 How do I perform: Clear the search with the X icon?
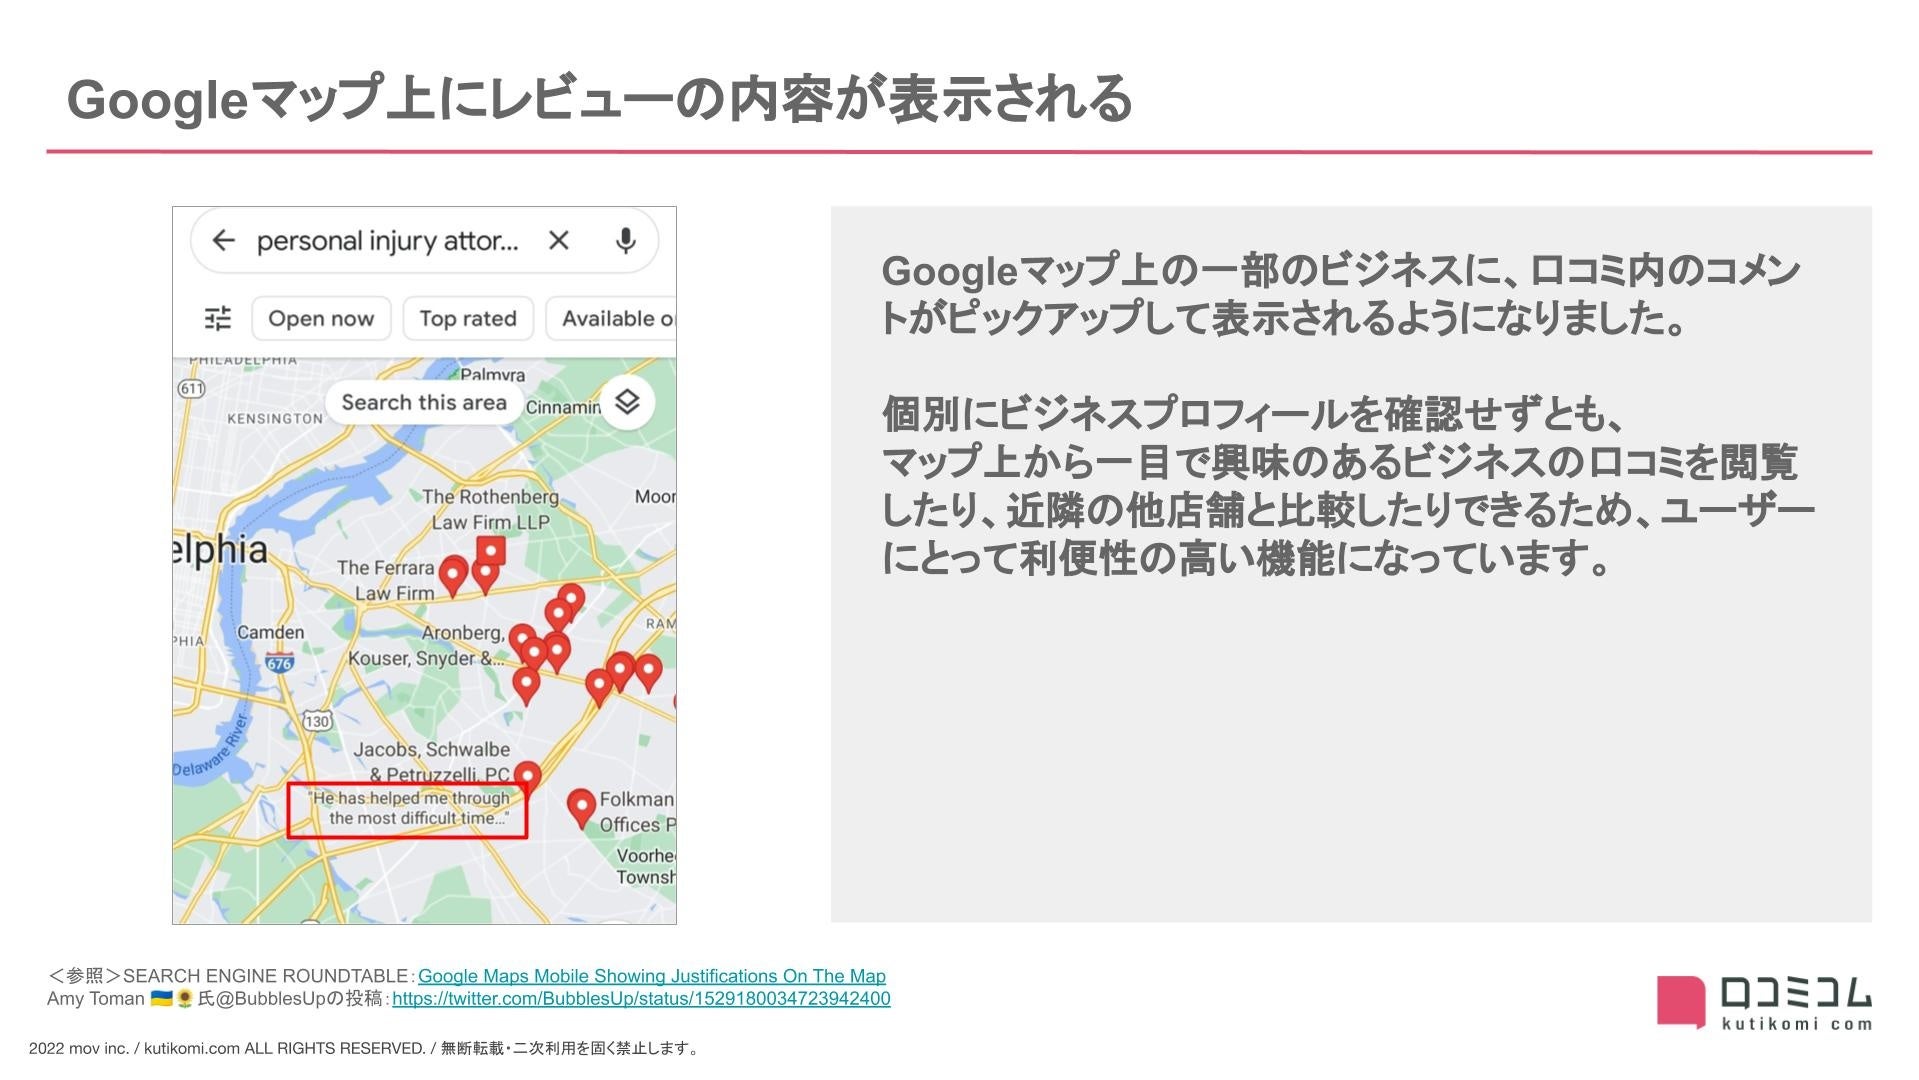tap(558, 240)
